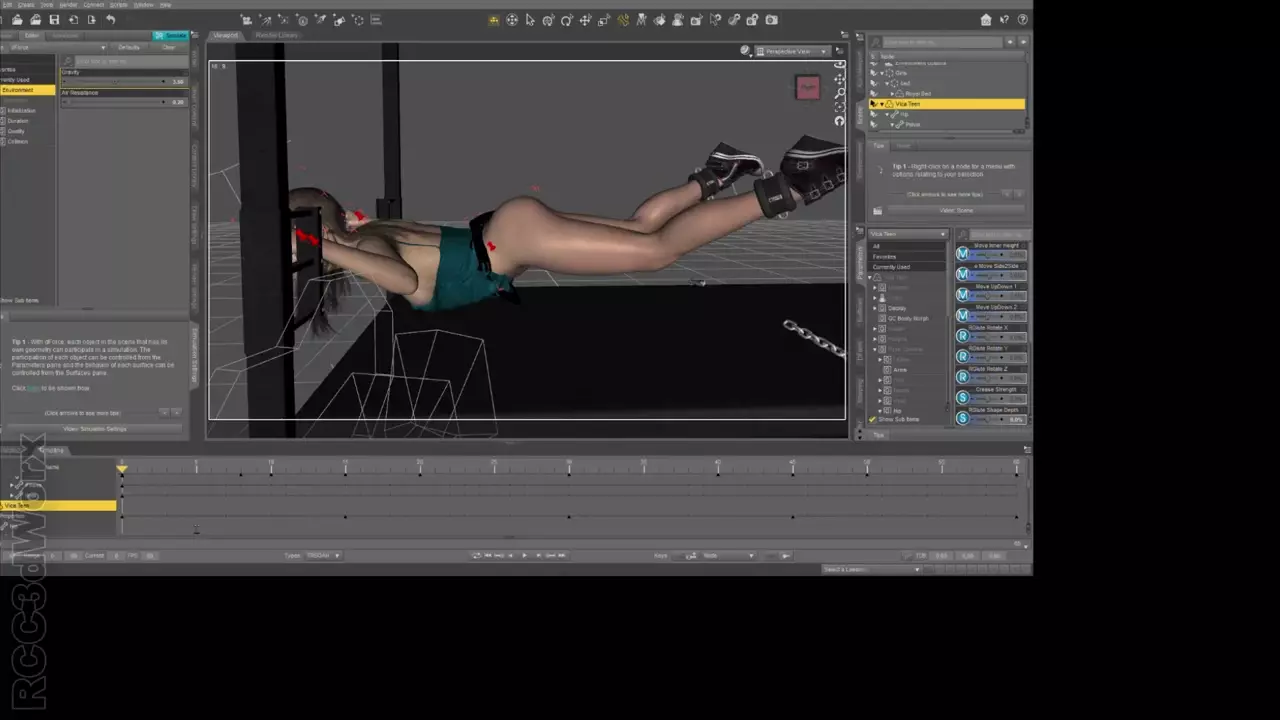Open the Select a Lesson dropdown
1280x720 pixels.
pos(870,569)
